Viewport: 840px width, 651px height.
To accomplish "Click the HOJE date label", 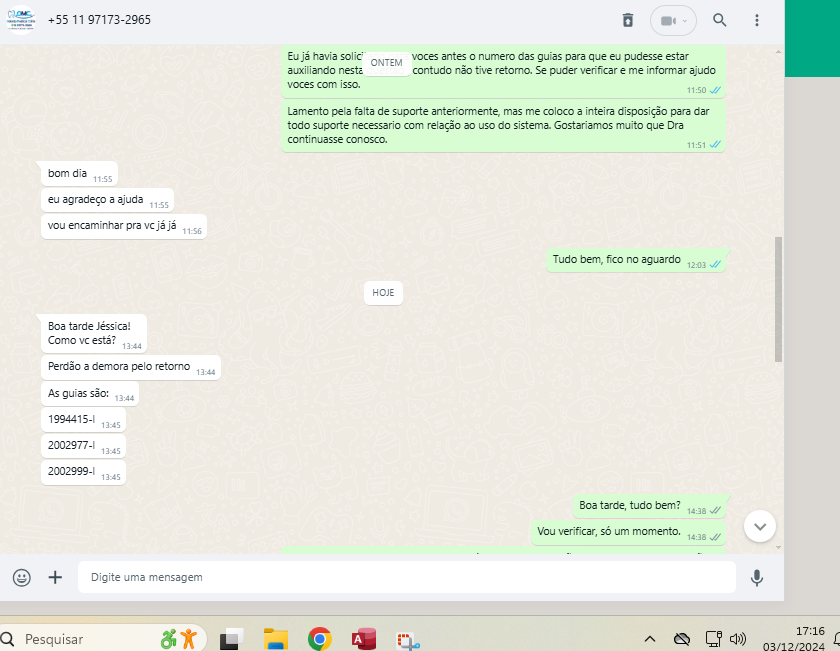I will click(x=383, y=293).
